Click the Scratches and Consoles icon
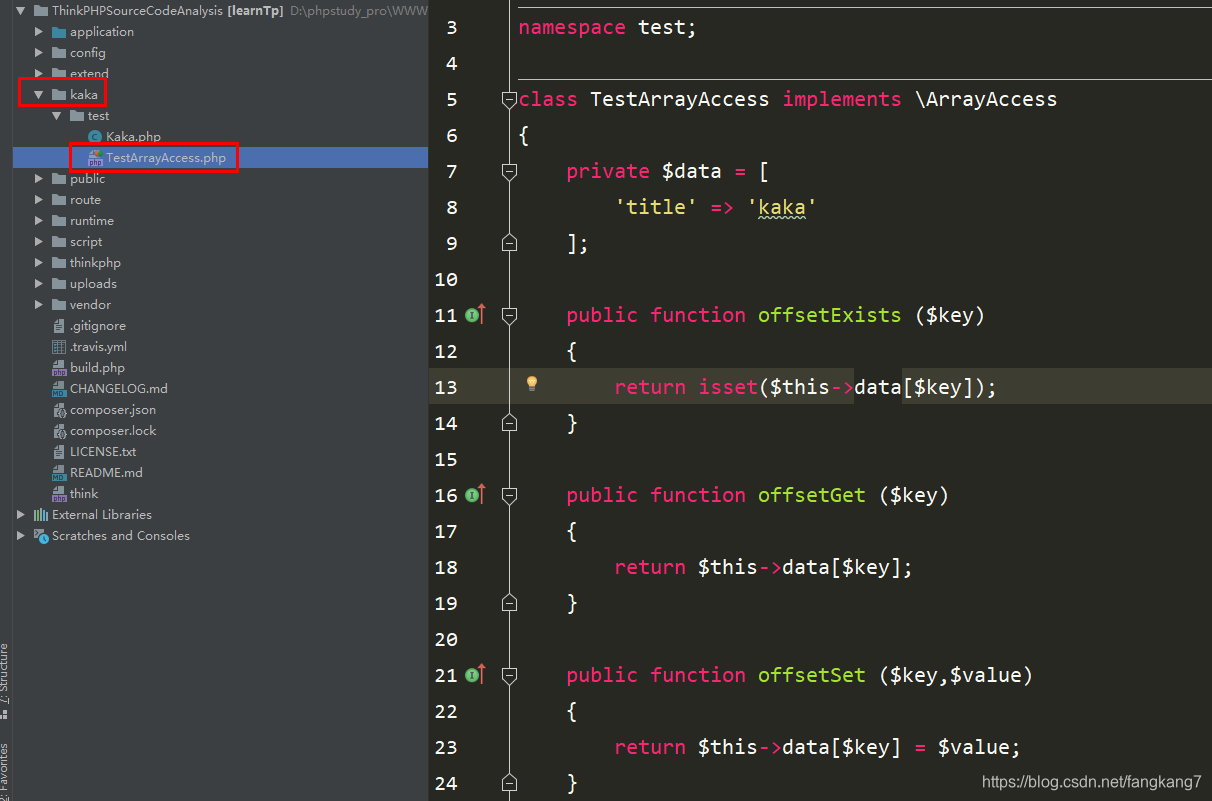This screenshot has height=801, width=1212. tap(41, 536)
